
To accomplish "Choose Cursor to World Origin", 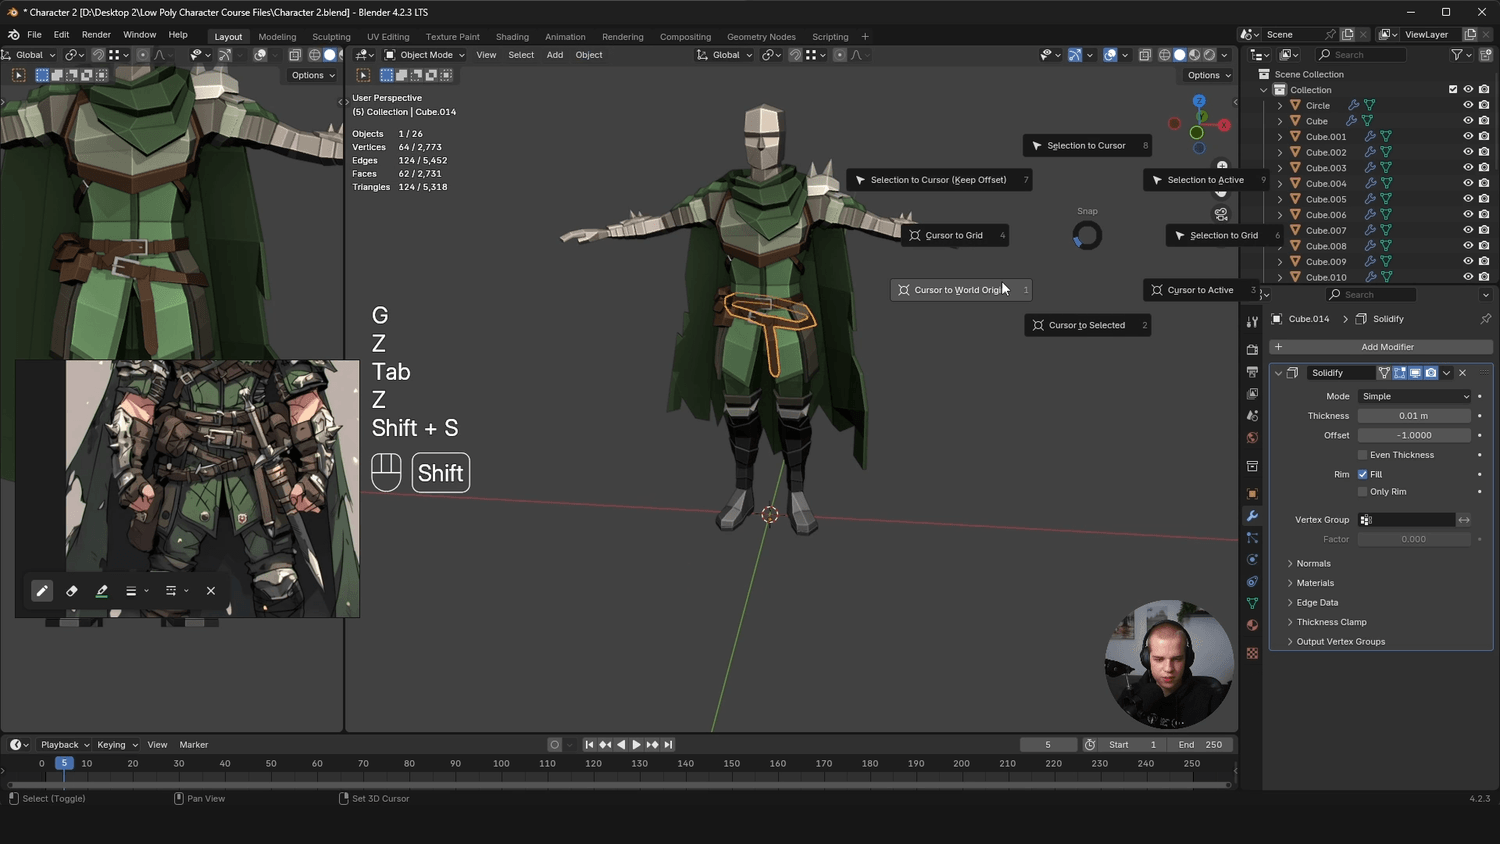I will click(958, 290).
